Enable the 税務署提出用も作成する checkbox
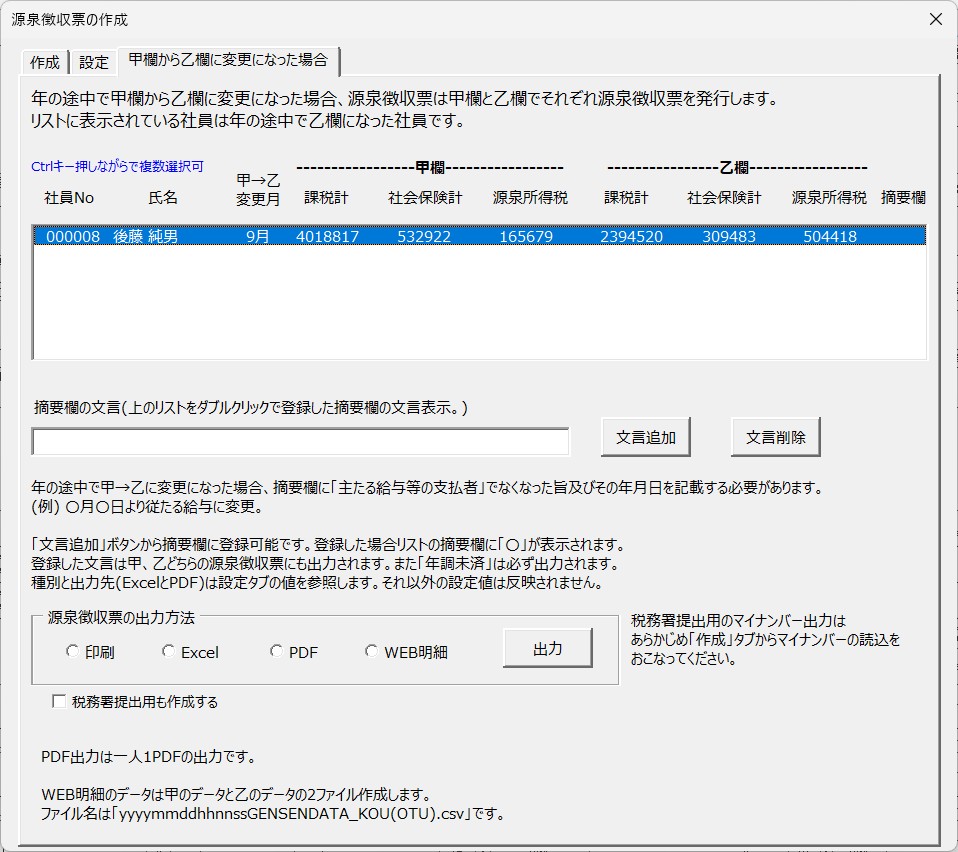 coord(60,702)
